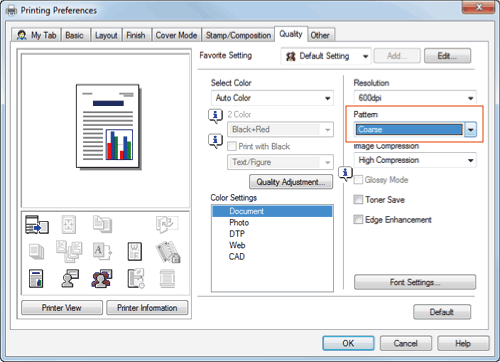The height and width of the screenshot is (362, 500).
Task: Click the grayed overlapping duplicate pages icon
Action: (102, 224)
